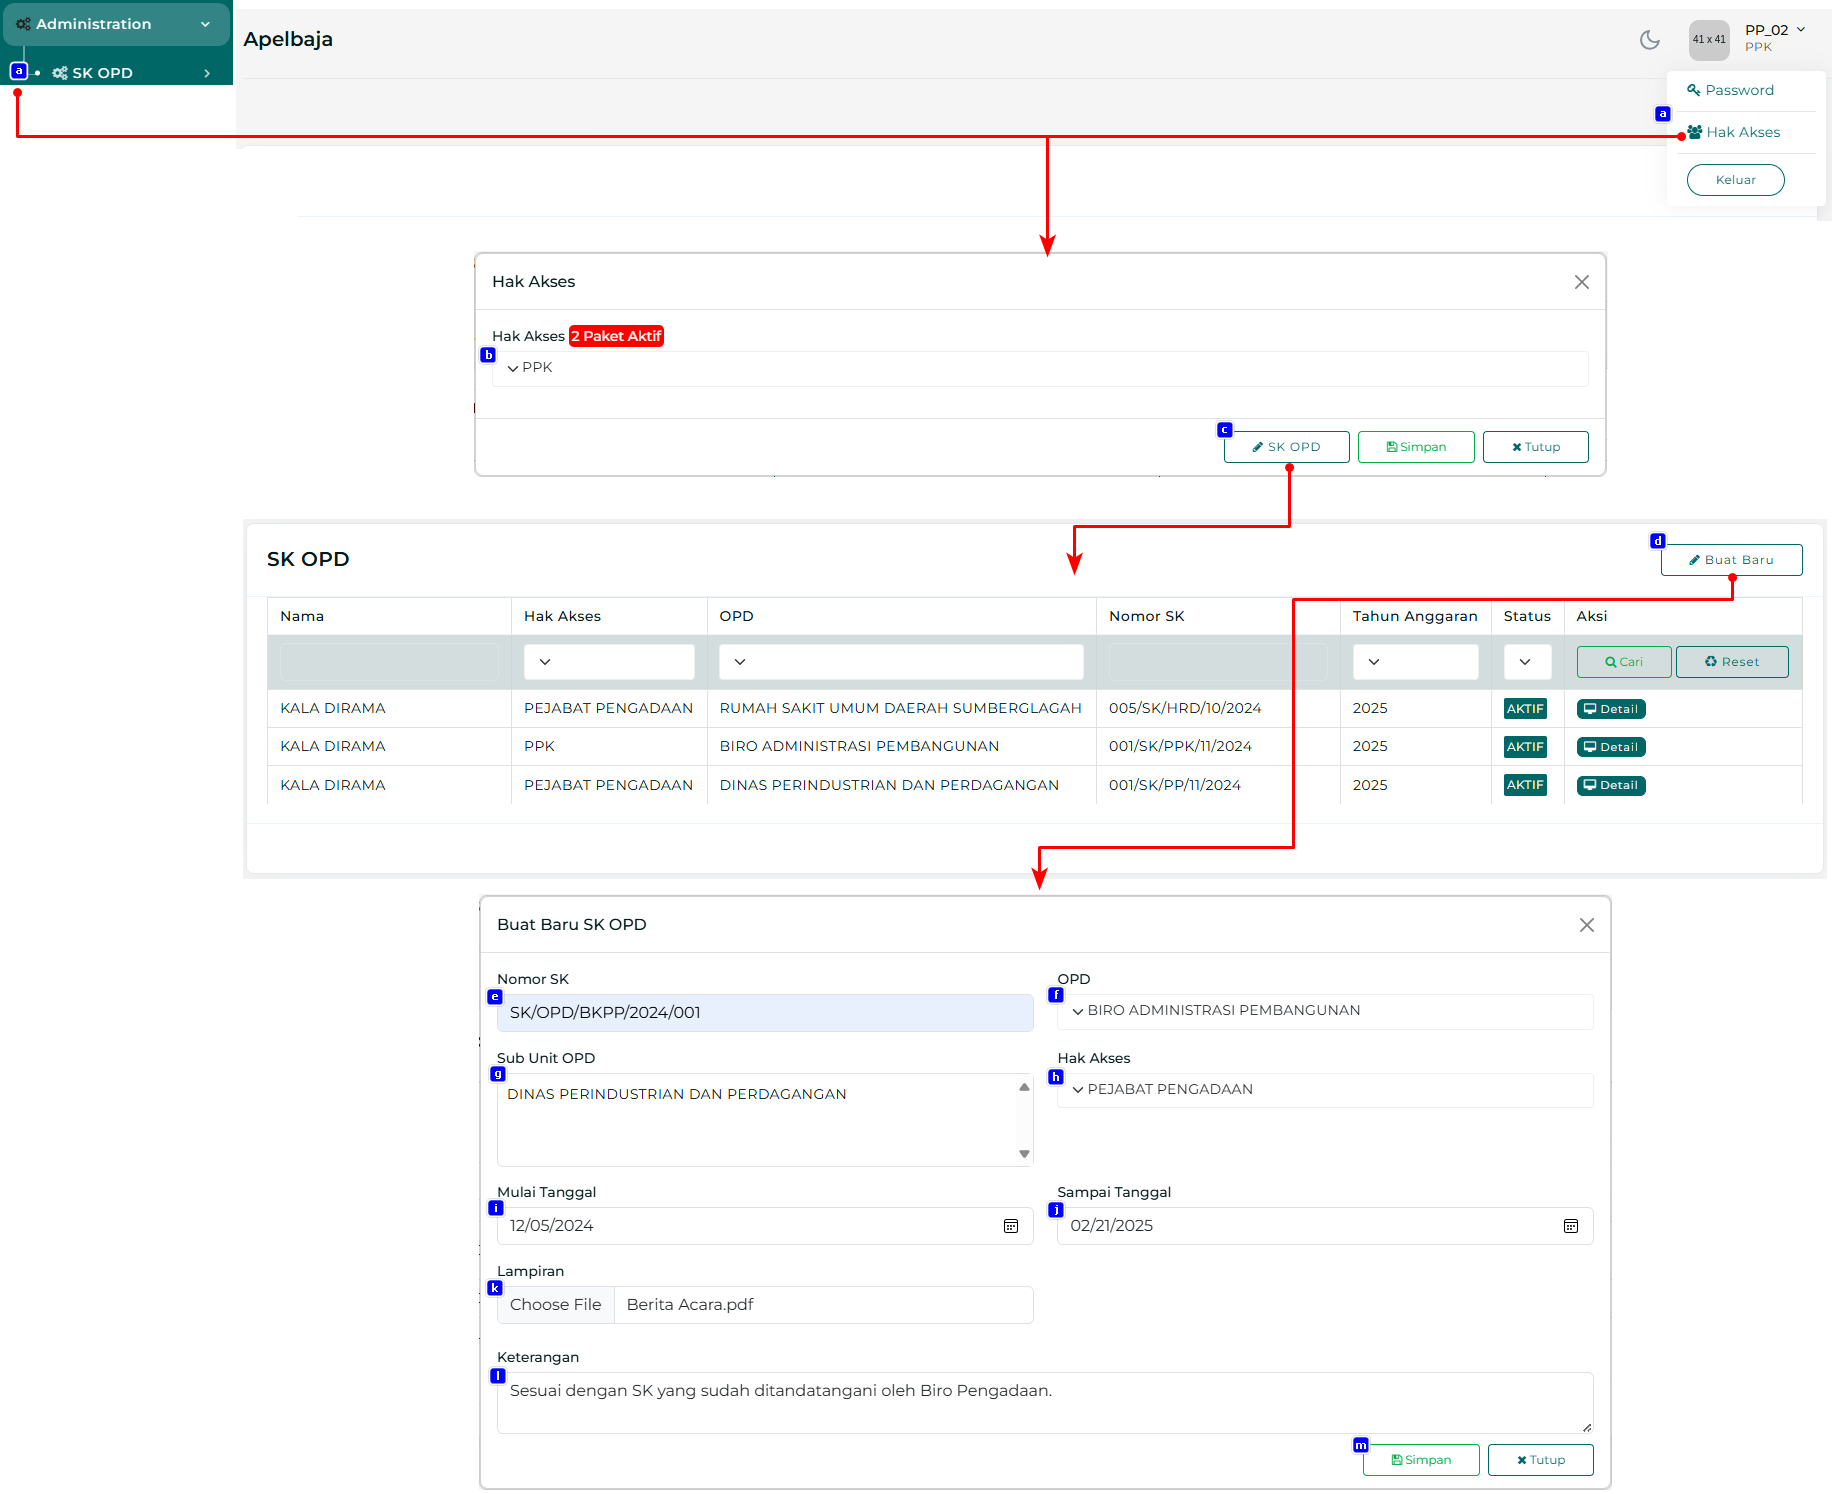Click the Keluar logout button
This screenshot has height=1494, width=1832.
pos(1735,181)
